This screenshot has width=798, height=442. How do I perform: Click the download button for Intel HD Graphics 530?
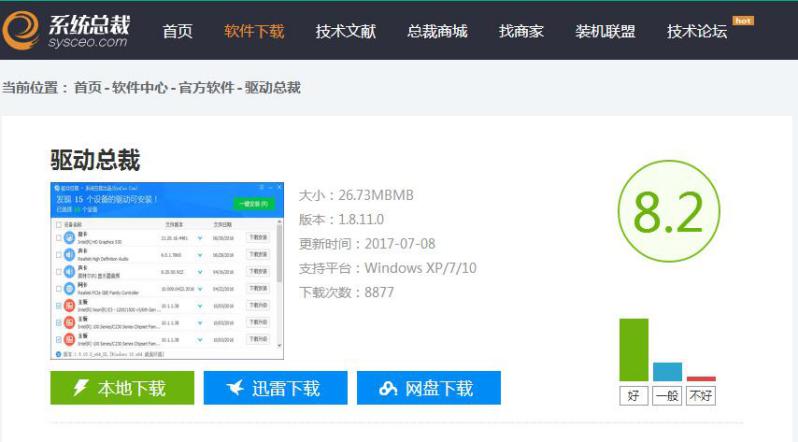point(259,238)
